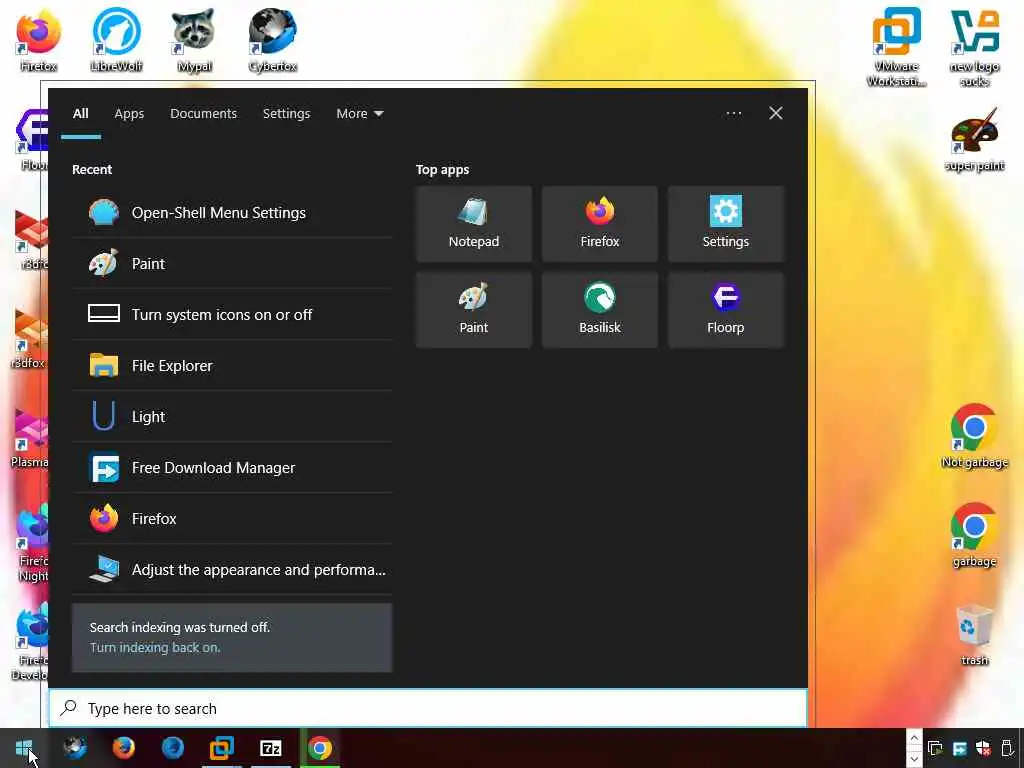Open Firefox from the Recent list

click(232, 519)
